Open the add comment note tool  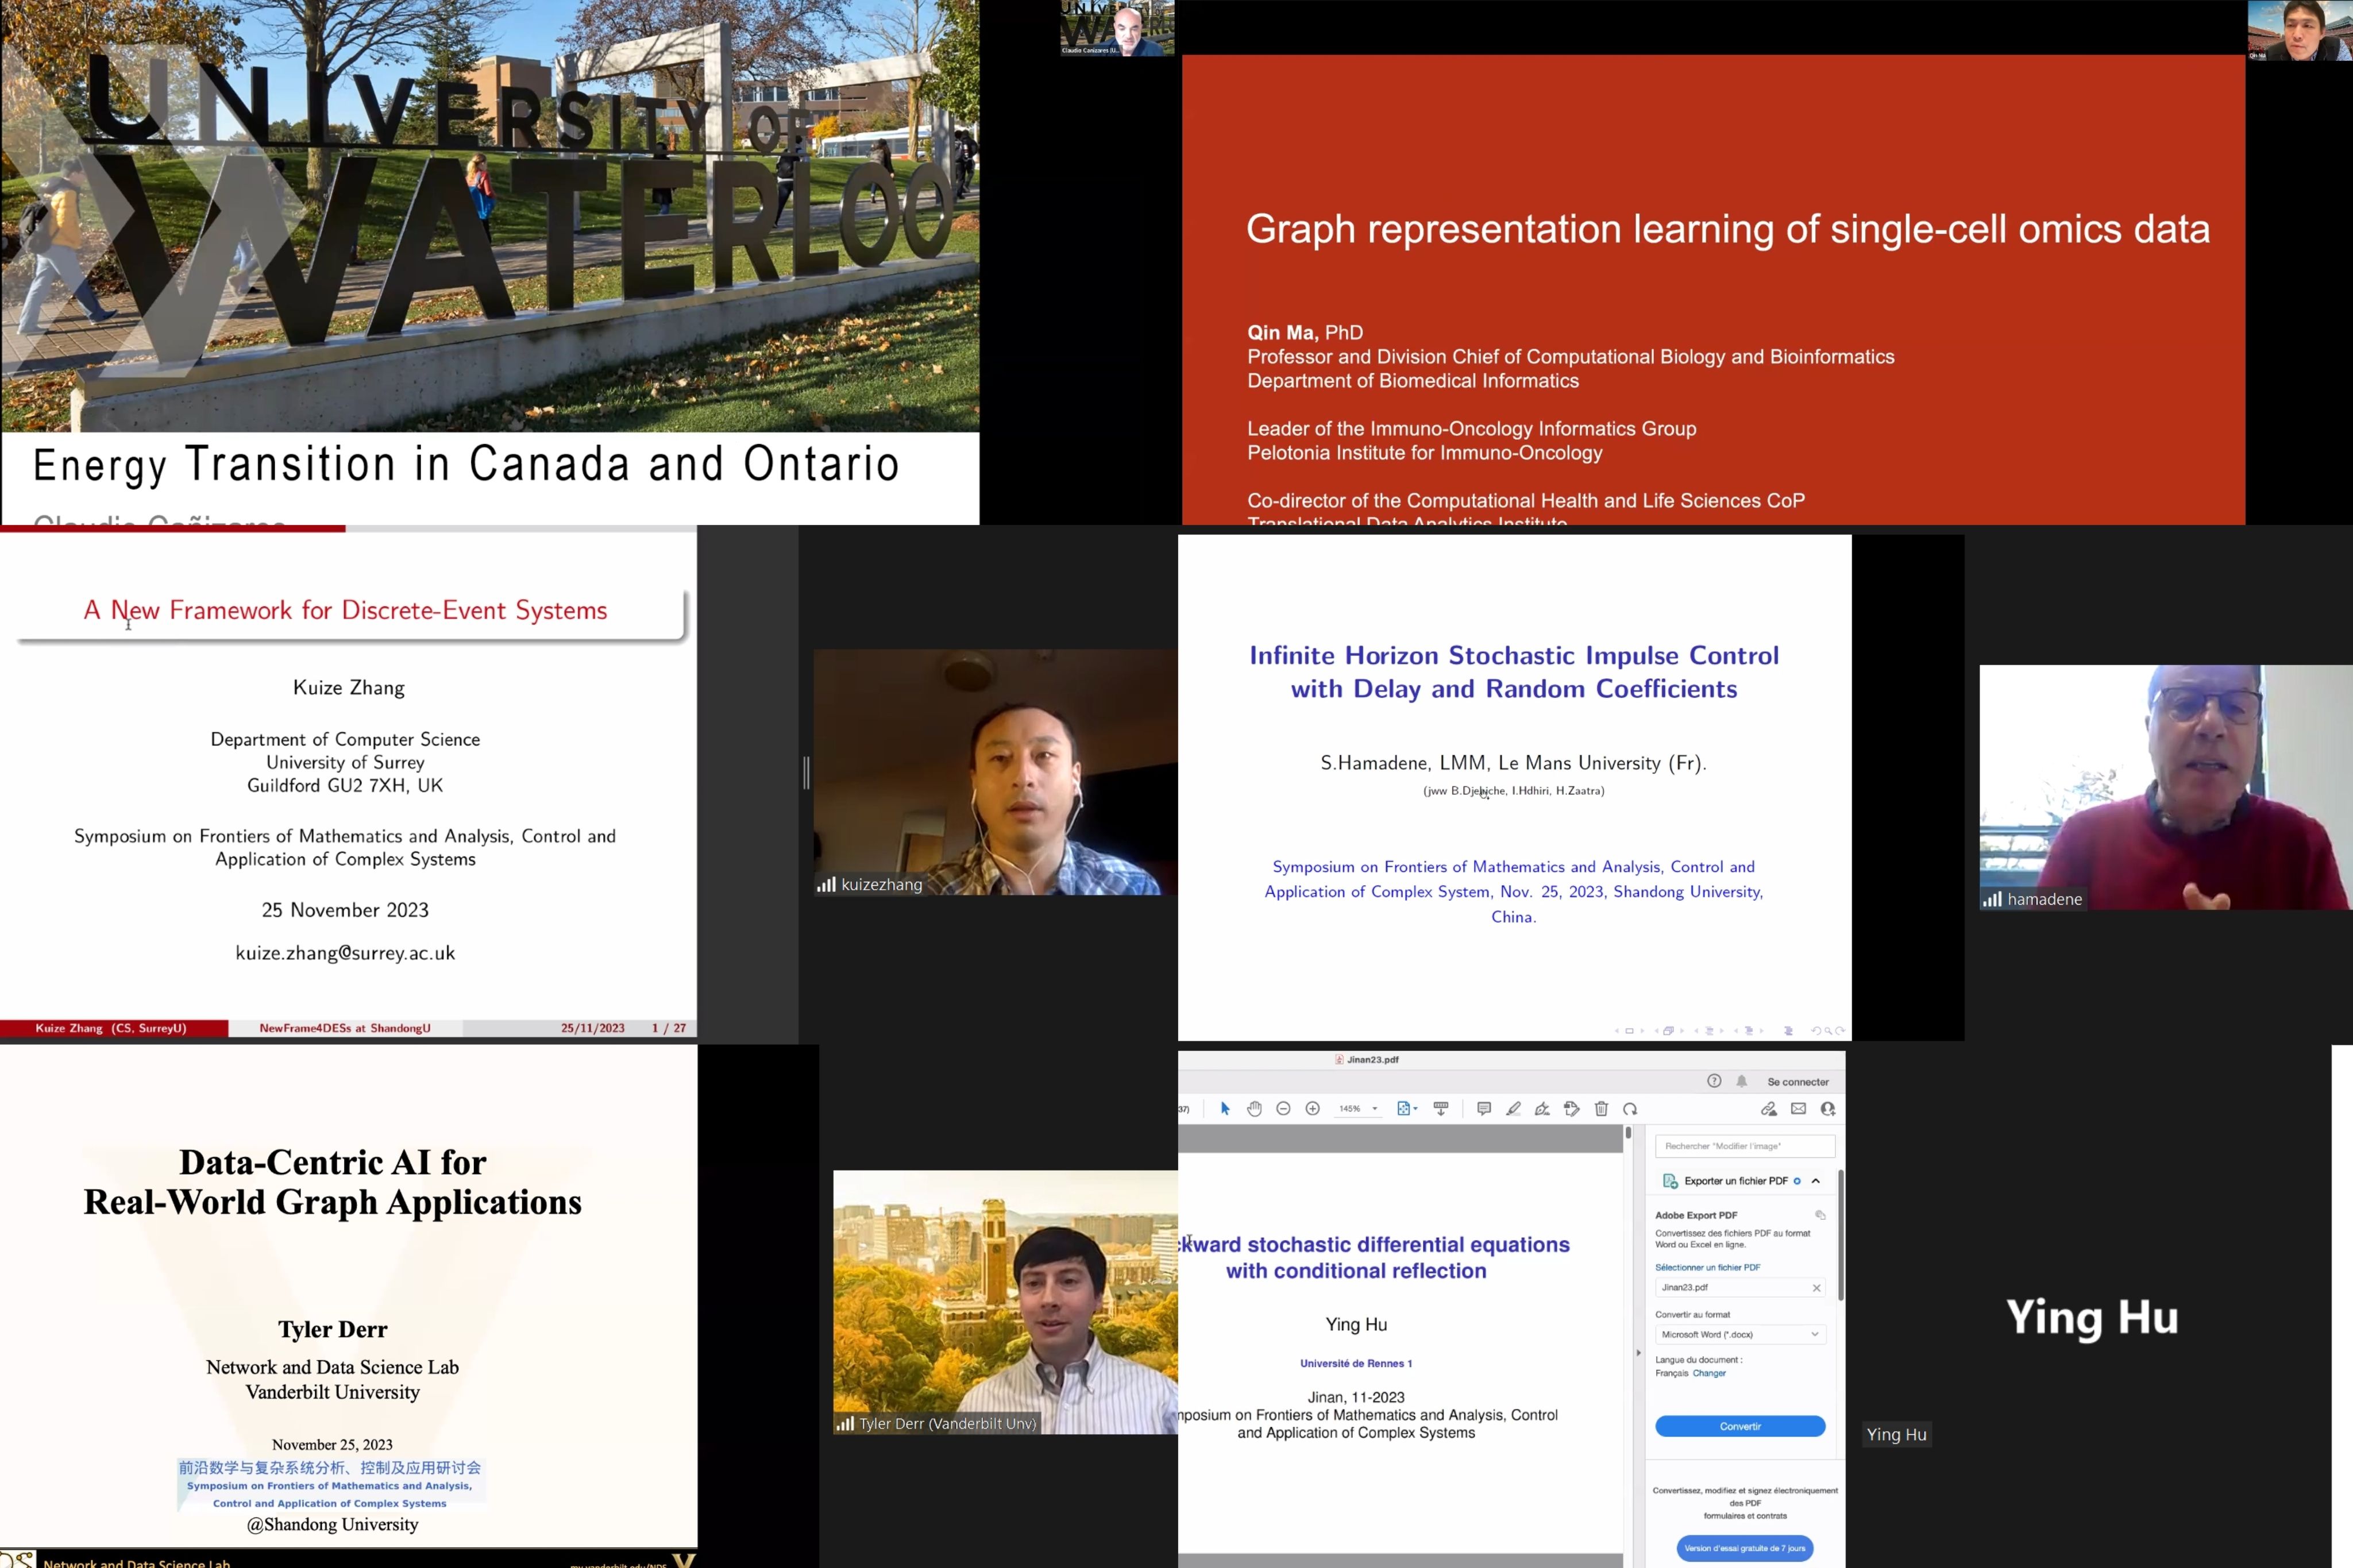tap(1484, 1108)
